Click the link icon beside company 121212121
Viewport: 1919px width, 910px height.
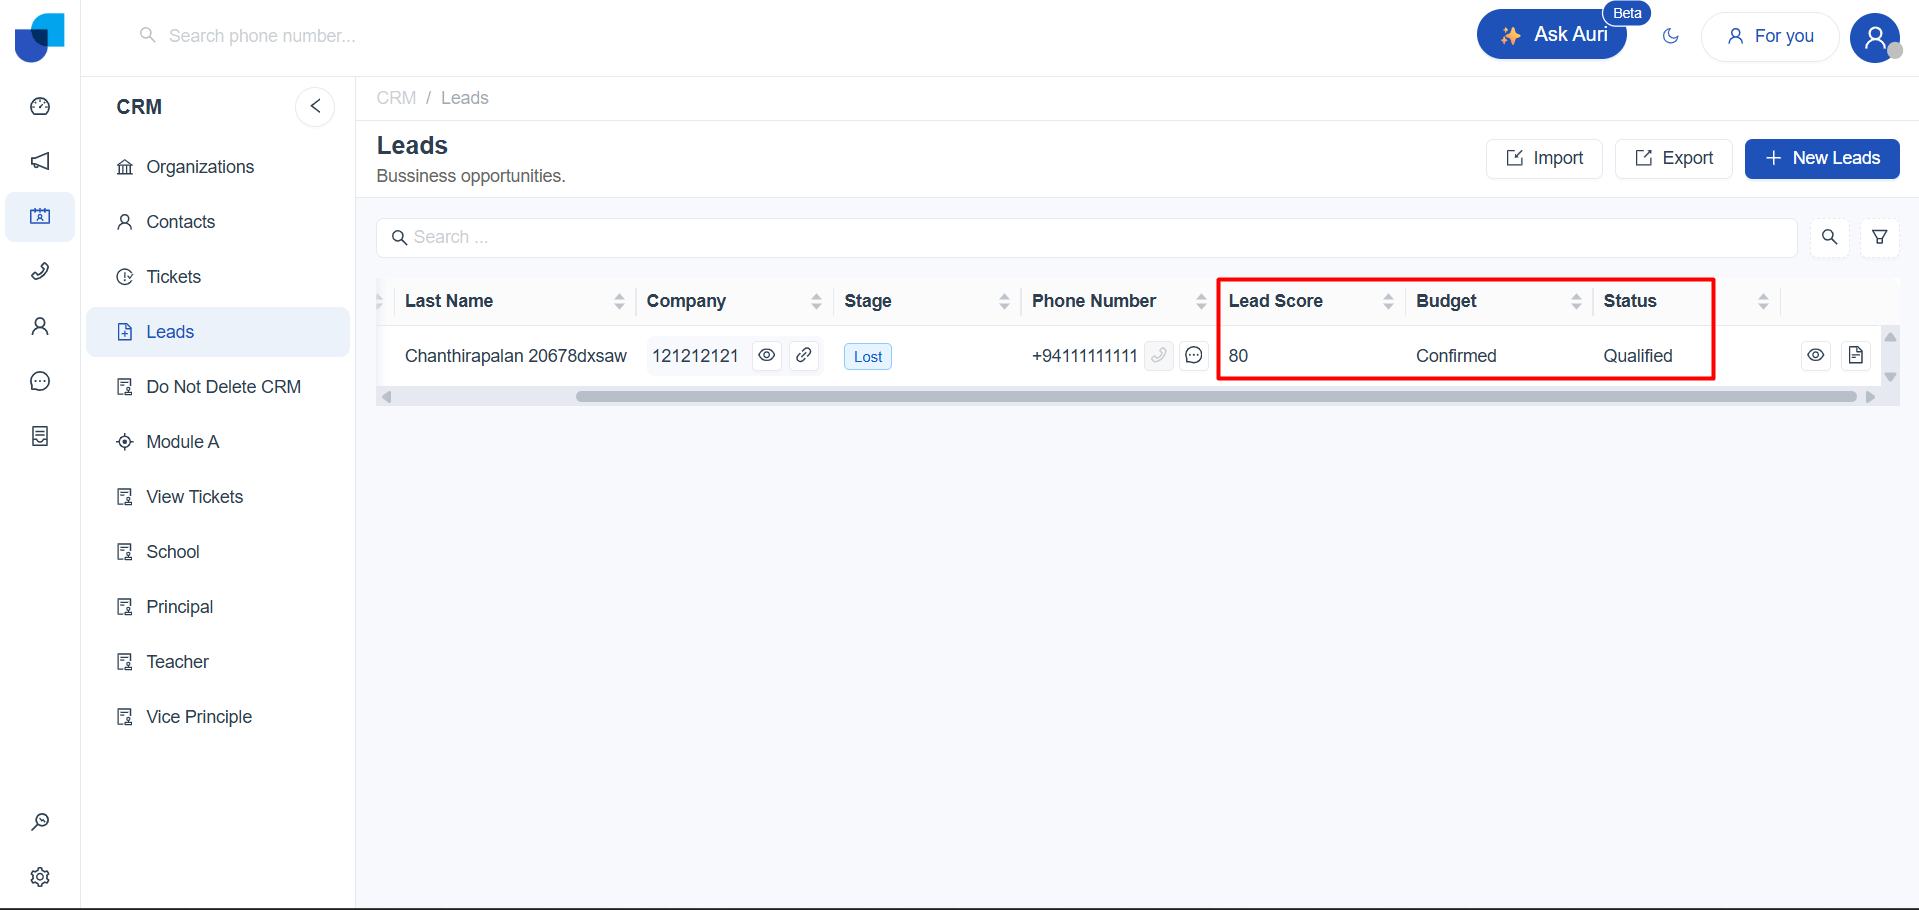coord(803,356)
